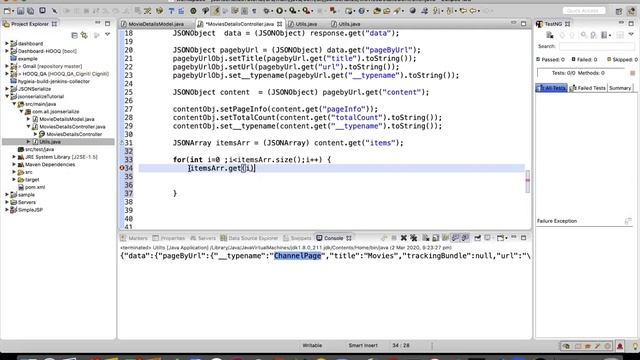Open the TestNG view menu triangle
Viewport: 640px width, 360px height.
(631, 34)
